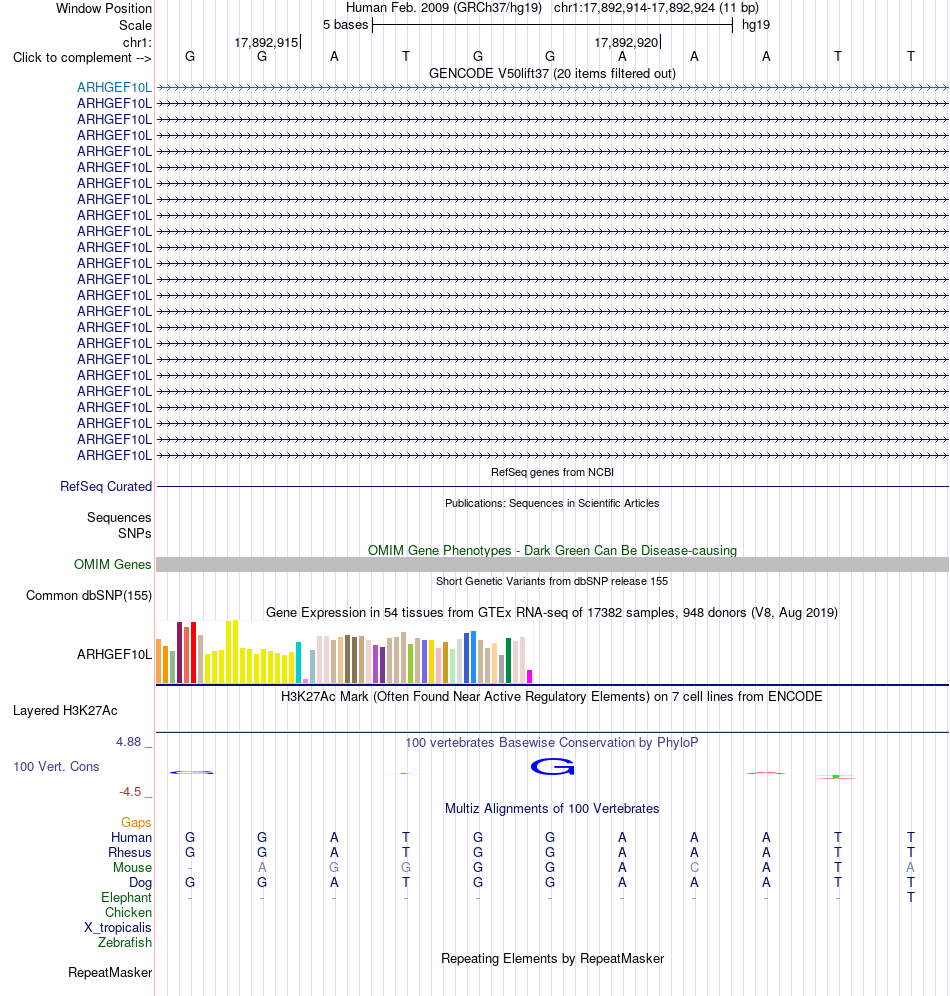Open 'Short Genetic Variants from dbSNP release 155' title
This screenshot has height=996, width=950.
coord(552,581)
